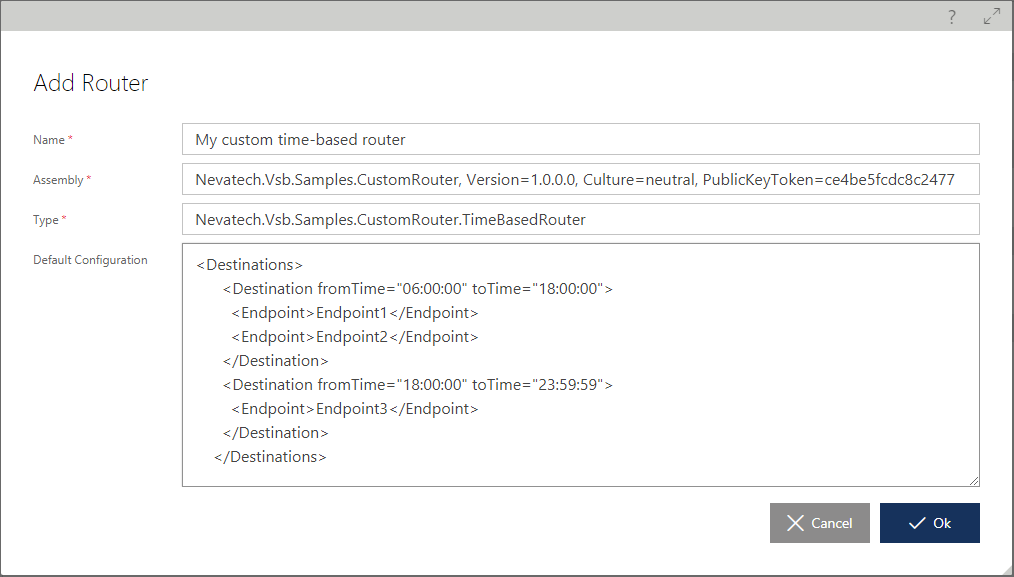The image size is (1014, 577).
Task: Open the help question mark icon
Action: click(951, 17)
